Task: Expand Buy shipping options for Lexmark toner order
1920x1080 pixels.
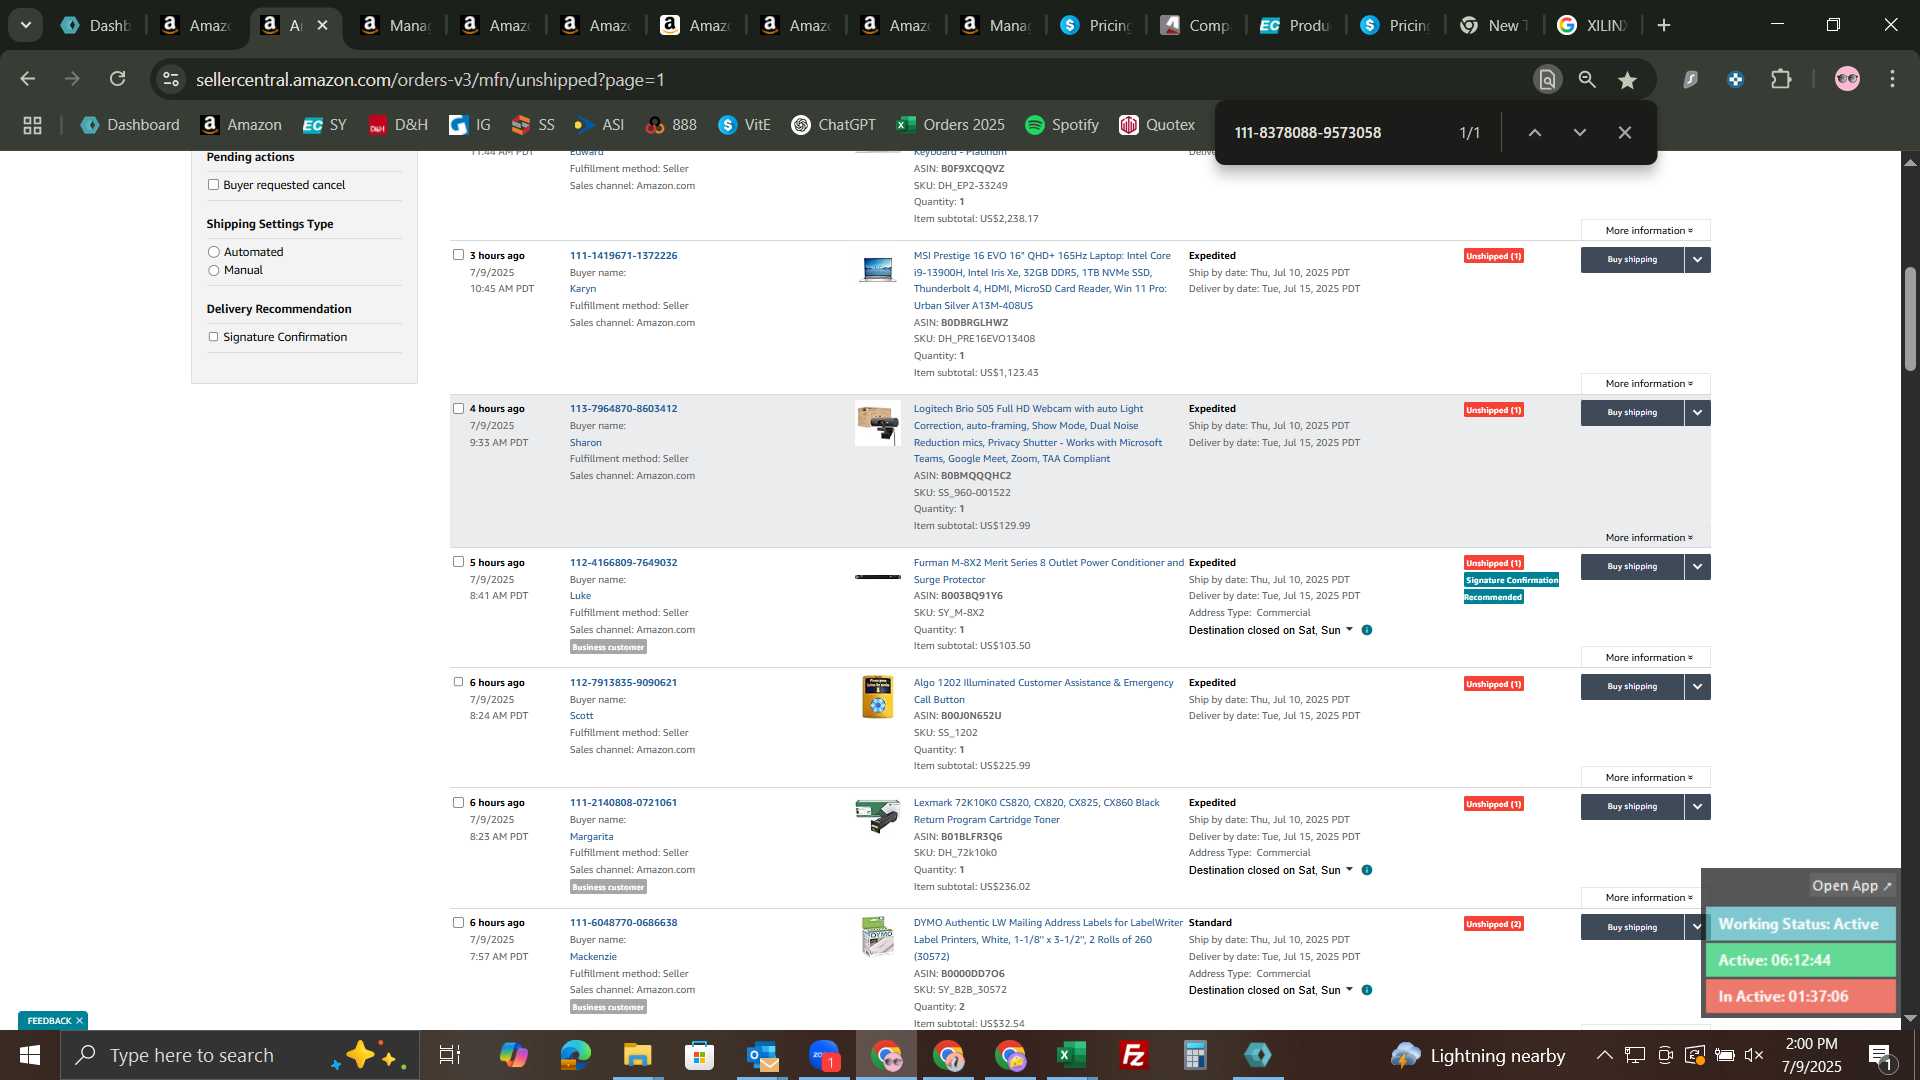Action: click(x=1697, y=807)
